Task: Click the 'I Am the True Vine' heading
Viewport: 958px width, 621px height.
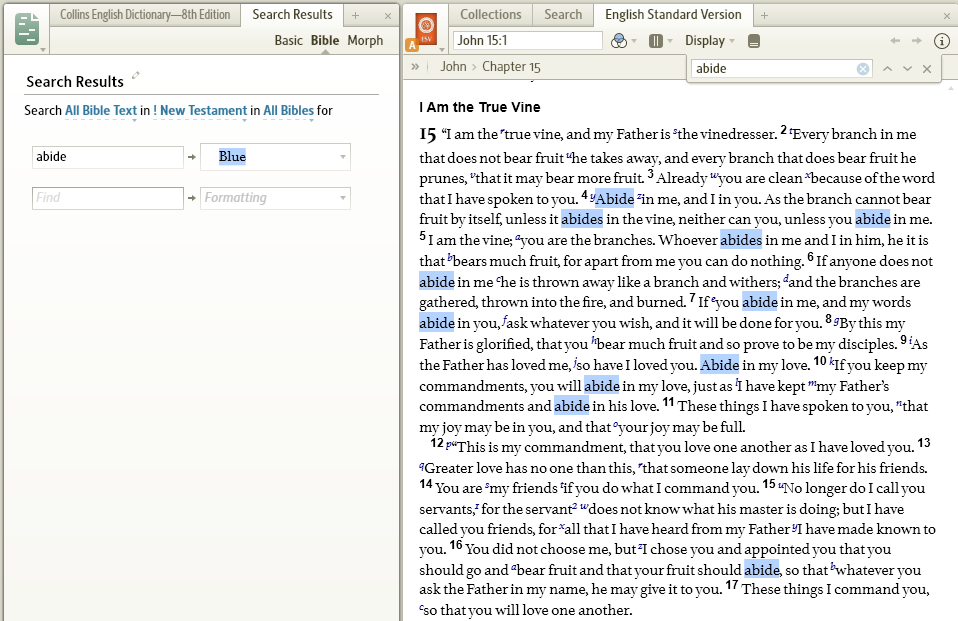Action: point(480,108)
